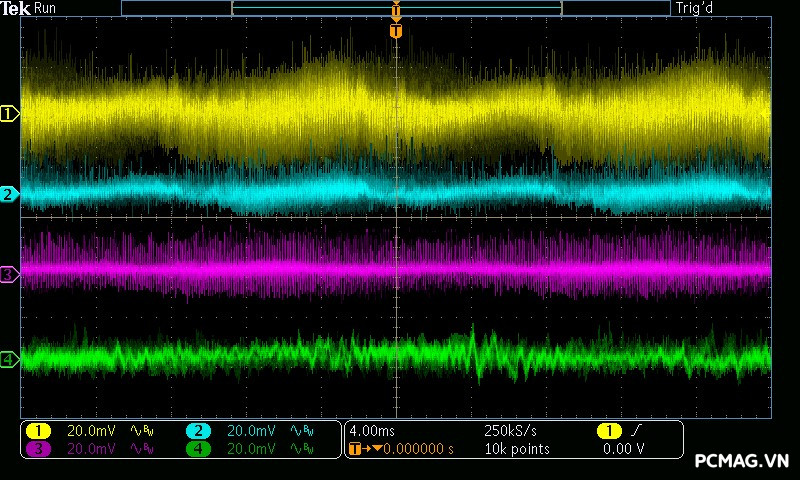800x480 pixels.
Task: Toggle the magenta channel 3 badge
Action: coord(39,449)
